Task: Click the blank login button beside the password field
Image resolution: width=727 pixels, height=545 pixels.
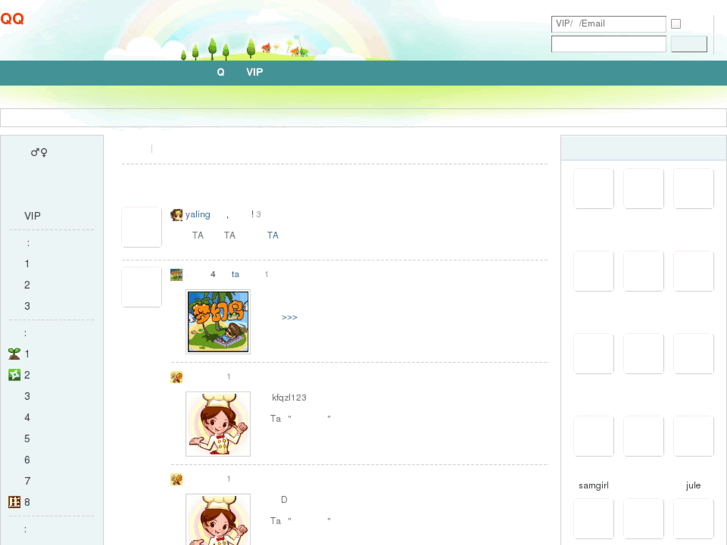Action: (689, 44)
